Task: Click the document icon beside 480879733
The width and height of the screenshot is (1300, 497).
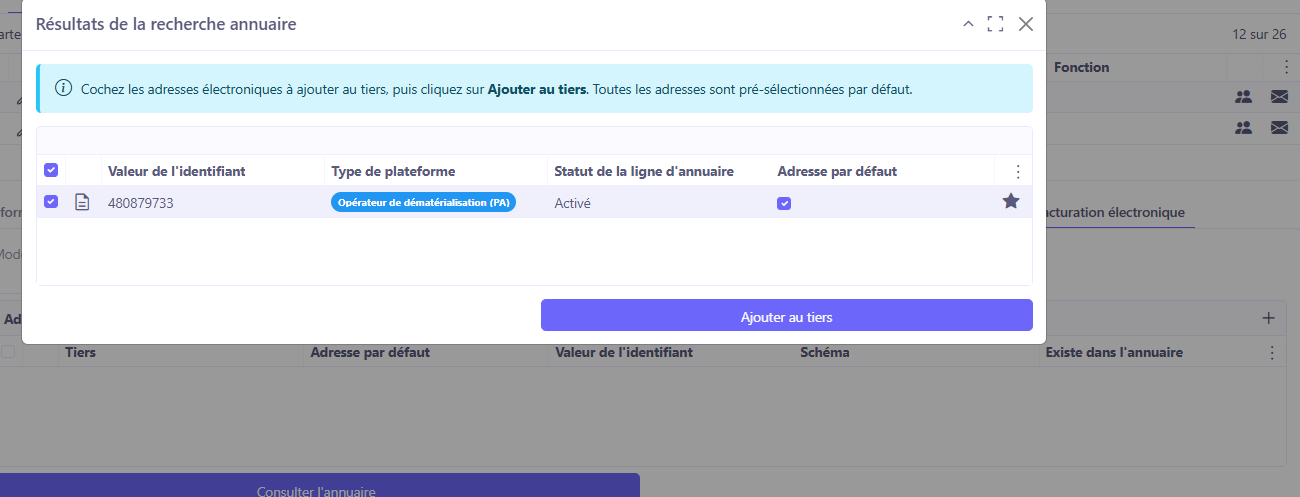Action: (83, 202)
